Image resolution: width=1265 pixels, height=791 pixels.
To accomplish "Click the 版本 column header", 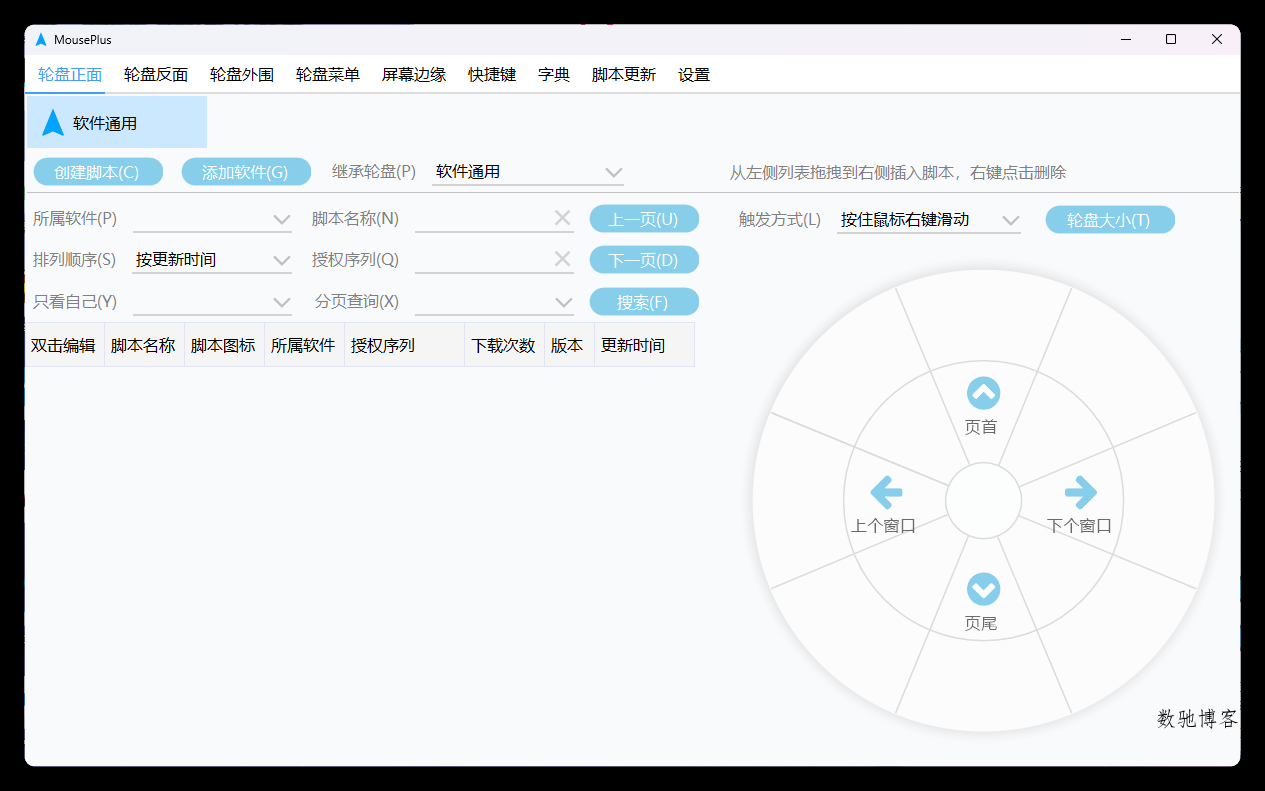I will (x=569, y=345).
